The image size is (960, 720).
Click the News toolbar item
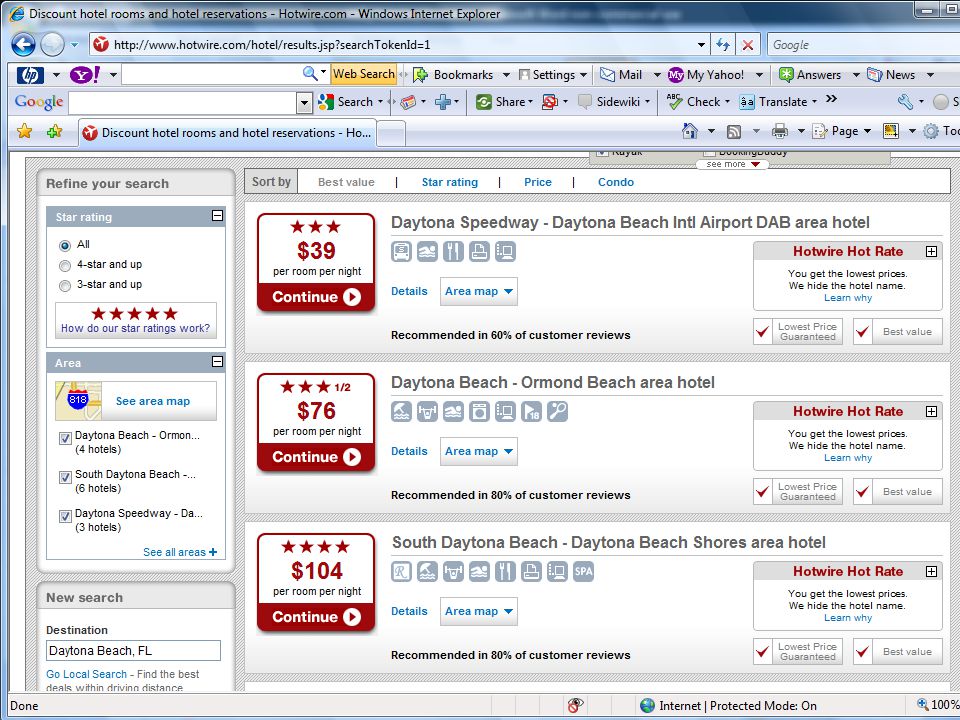[891, 75]
